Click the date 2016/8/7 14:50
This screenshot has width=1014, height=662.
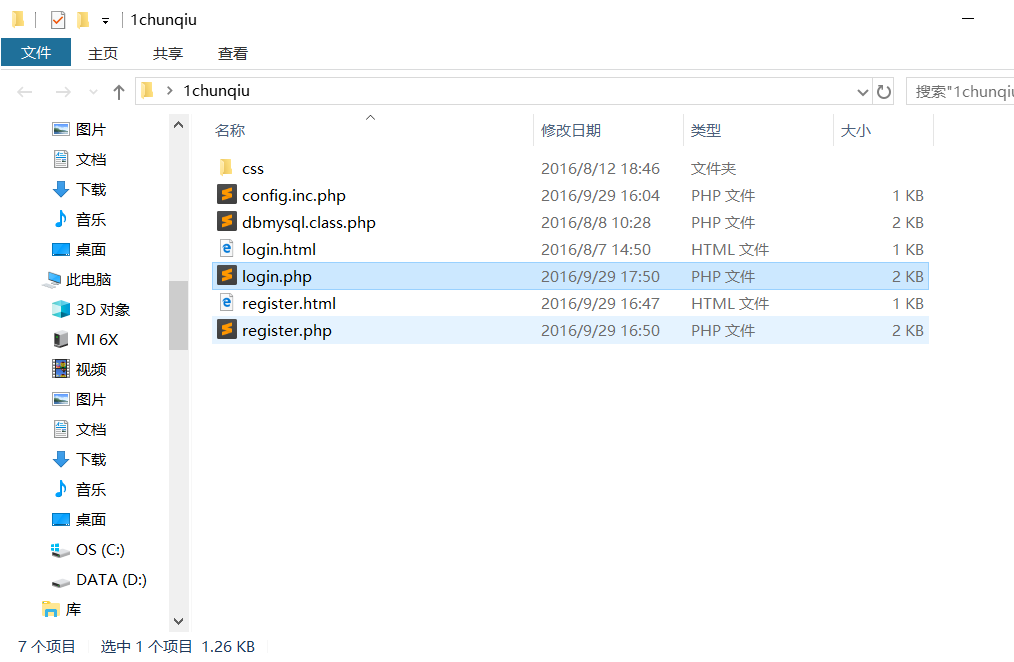coord(596,250)
